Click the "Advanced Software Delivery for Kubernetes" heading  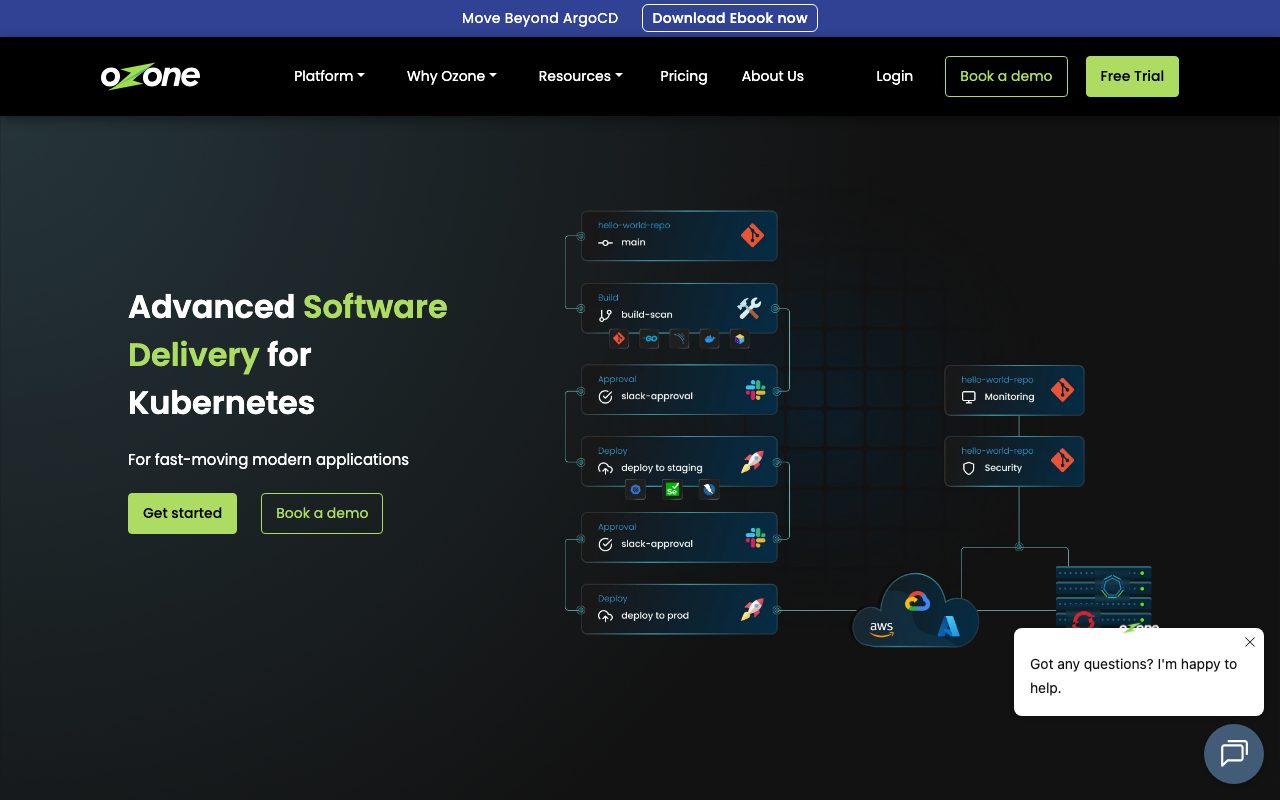pos(288,354)
